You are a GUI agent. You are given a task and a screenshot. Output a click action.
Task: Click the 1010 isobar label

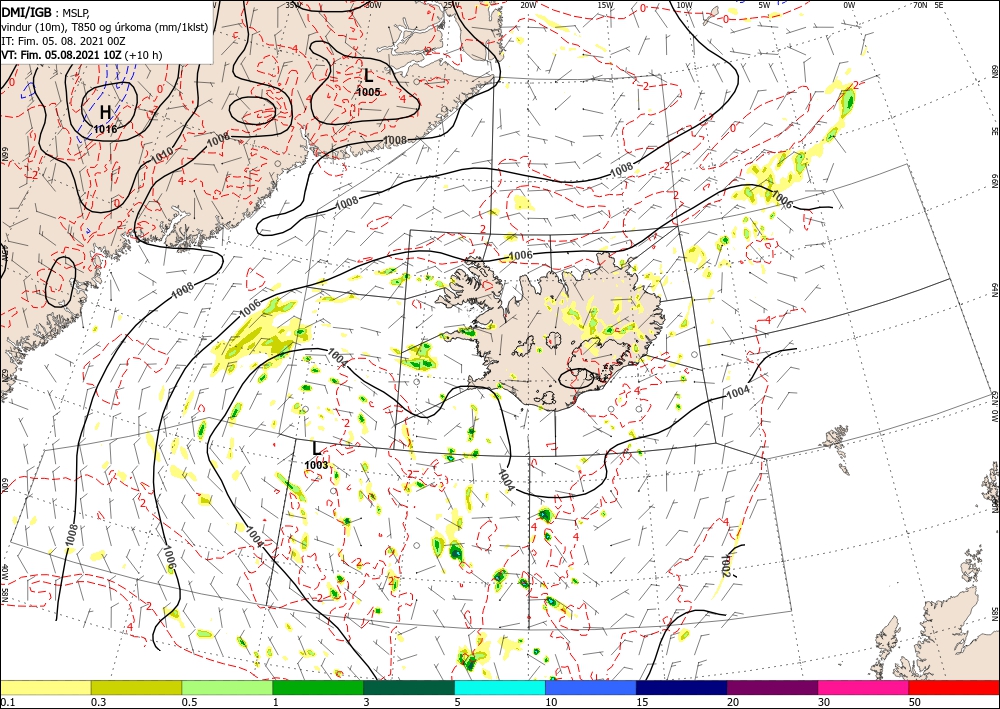click(161, 154)
